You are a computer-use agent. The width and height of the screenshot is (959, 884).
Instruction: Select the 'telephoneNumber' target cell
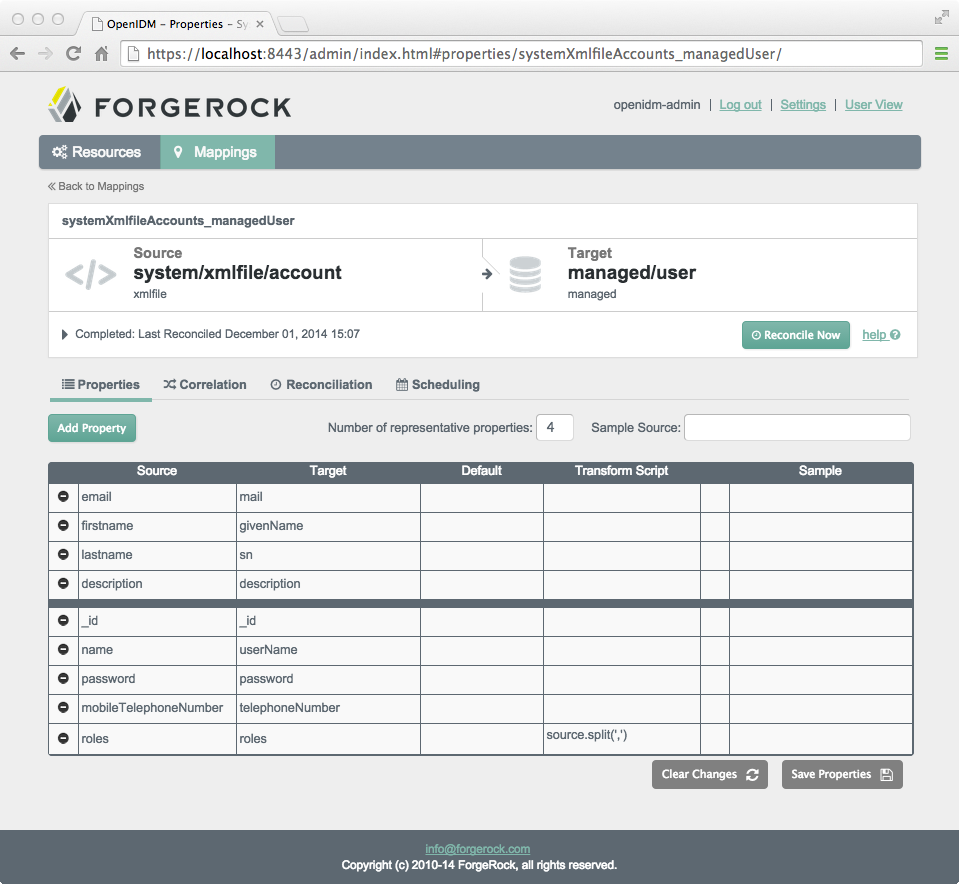point(328,708)
